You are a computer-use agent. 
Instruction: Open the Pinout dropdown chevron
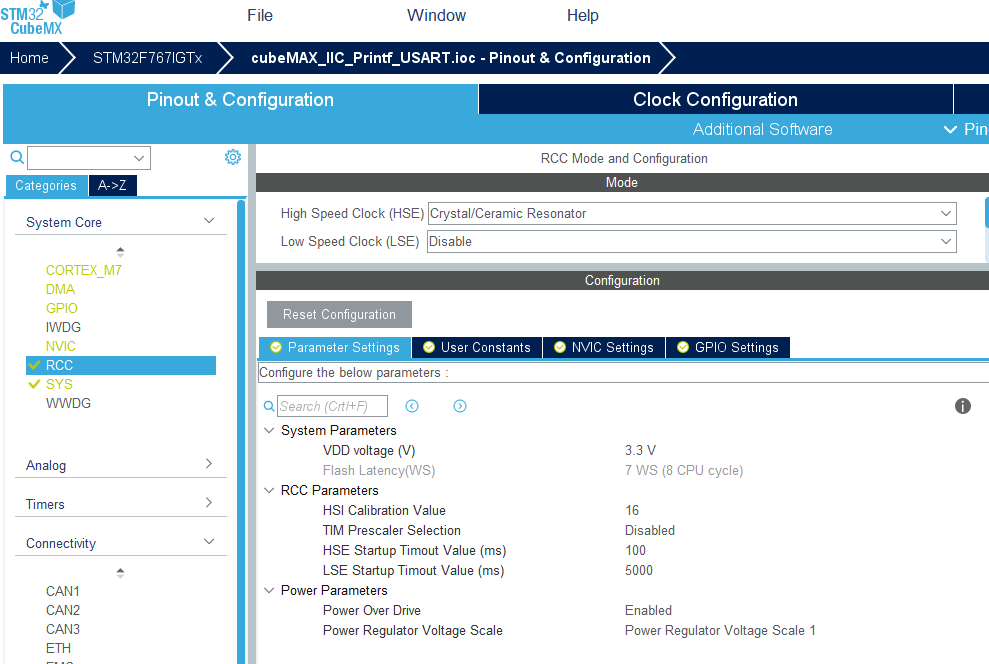coord(950,129)
